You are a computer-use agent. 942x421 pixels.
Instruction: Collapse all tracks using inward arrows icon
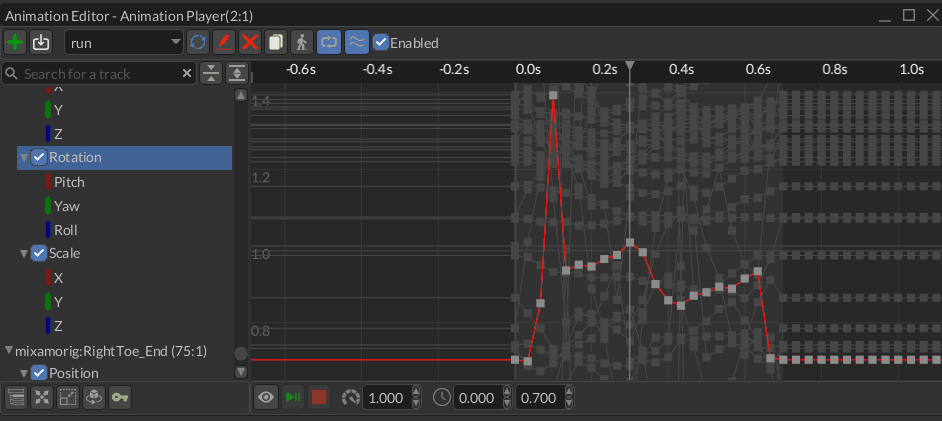tap(211, 74)
